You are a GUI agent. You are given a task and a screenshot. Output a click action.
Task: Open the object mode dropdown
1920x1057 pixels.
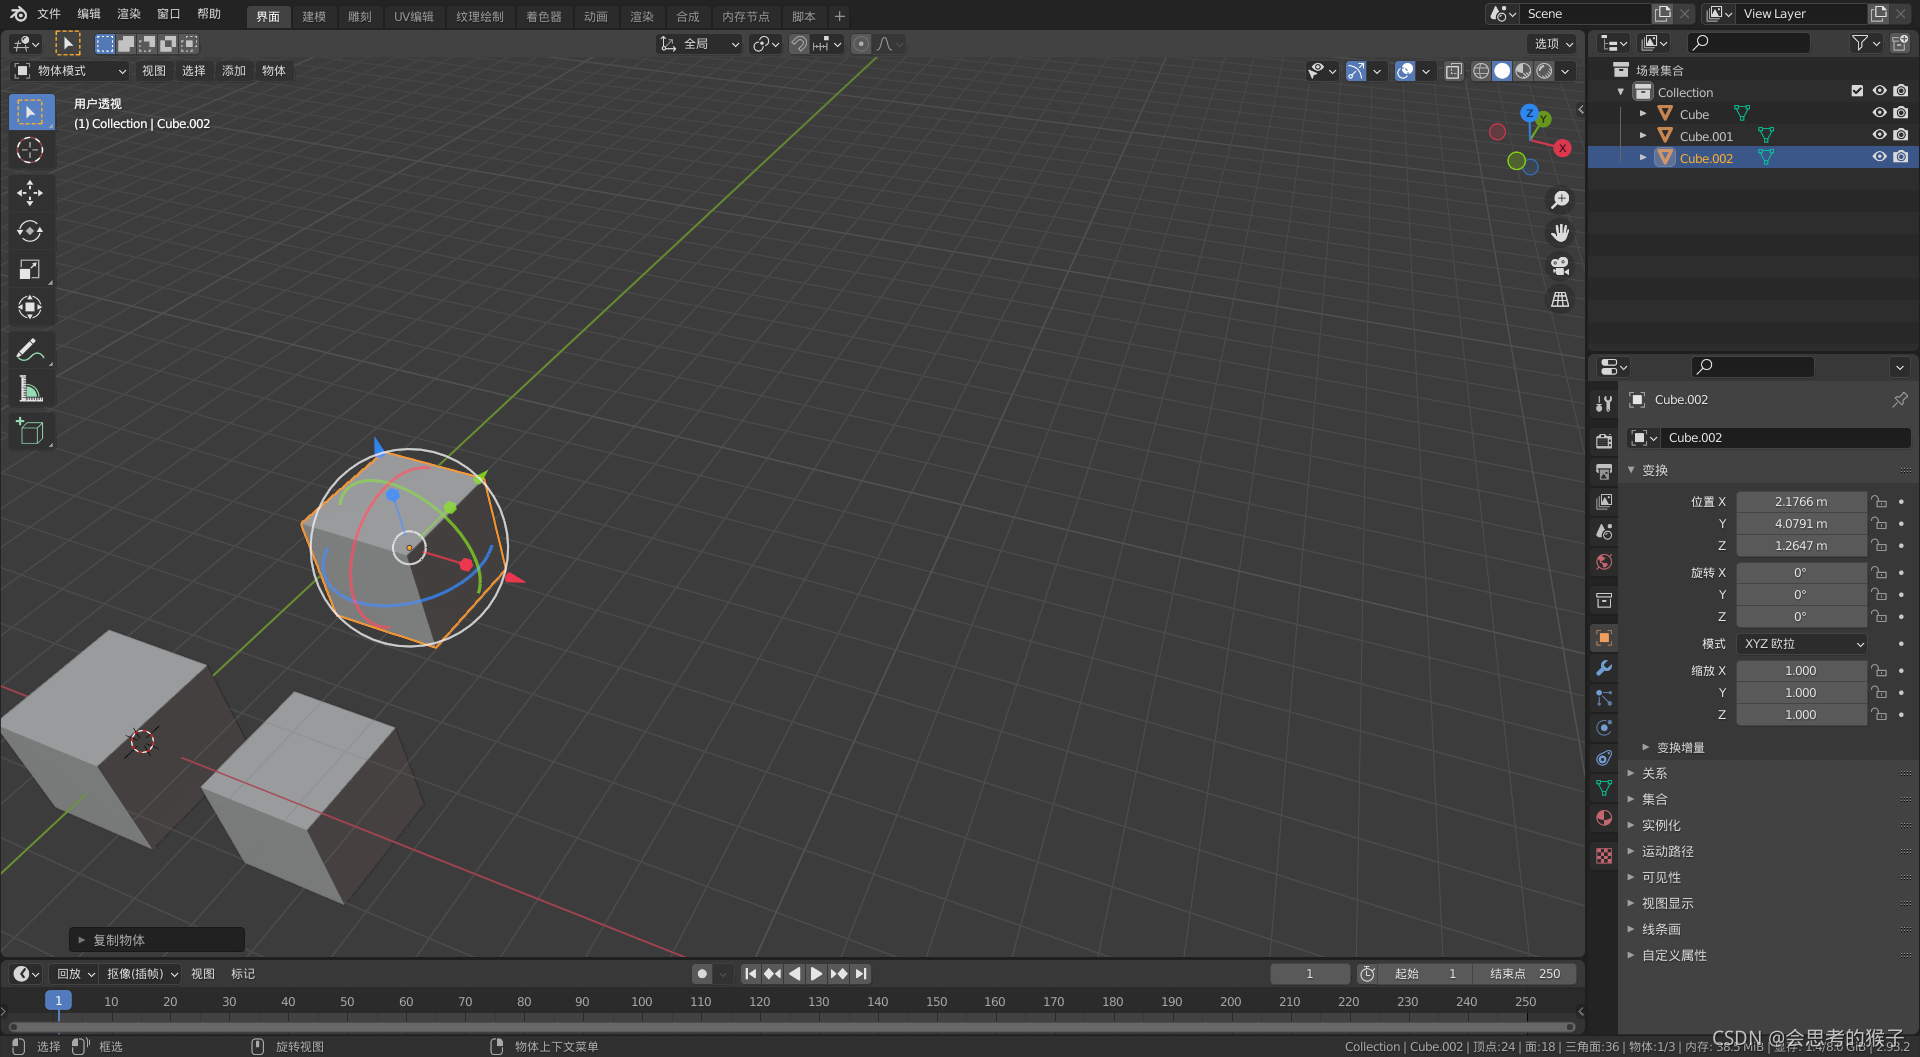coord(70,71)
